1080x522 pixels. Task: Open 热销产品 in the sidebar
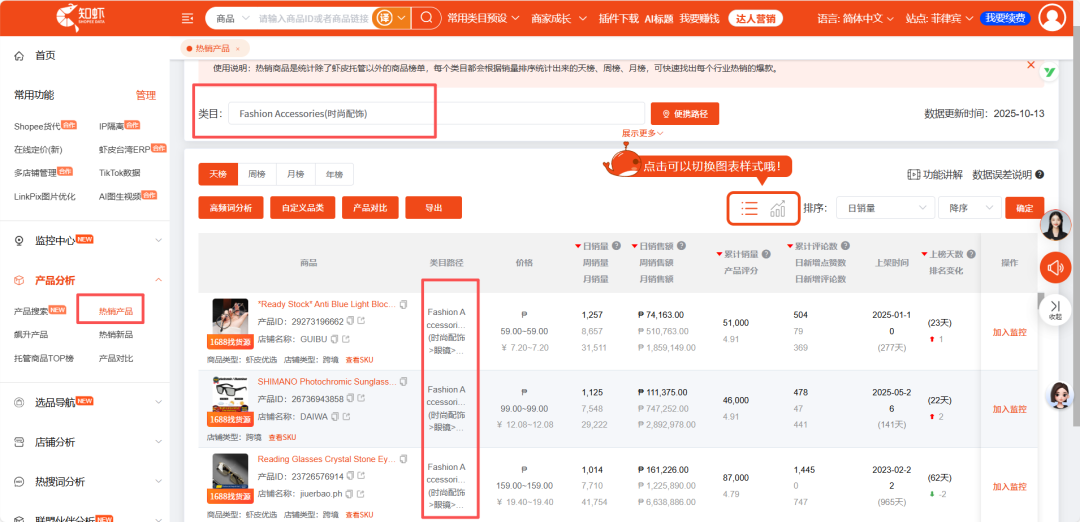pyautogui.click(x=116, y=311)
